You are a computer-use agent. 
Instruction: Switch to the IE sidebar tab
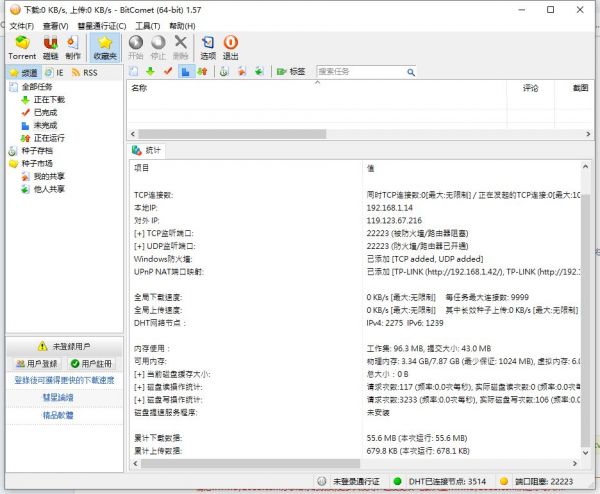tap(54, 73)
